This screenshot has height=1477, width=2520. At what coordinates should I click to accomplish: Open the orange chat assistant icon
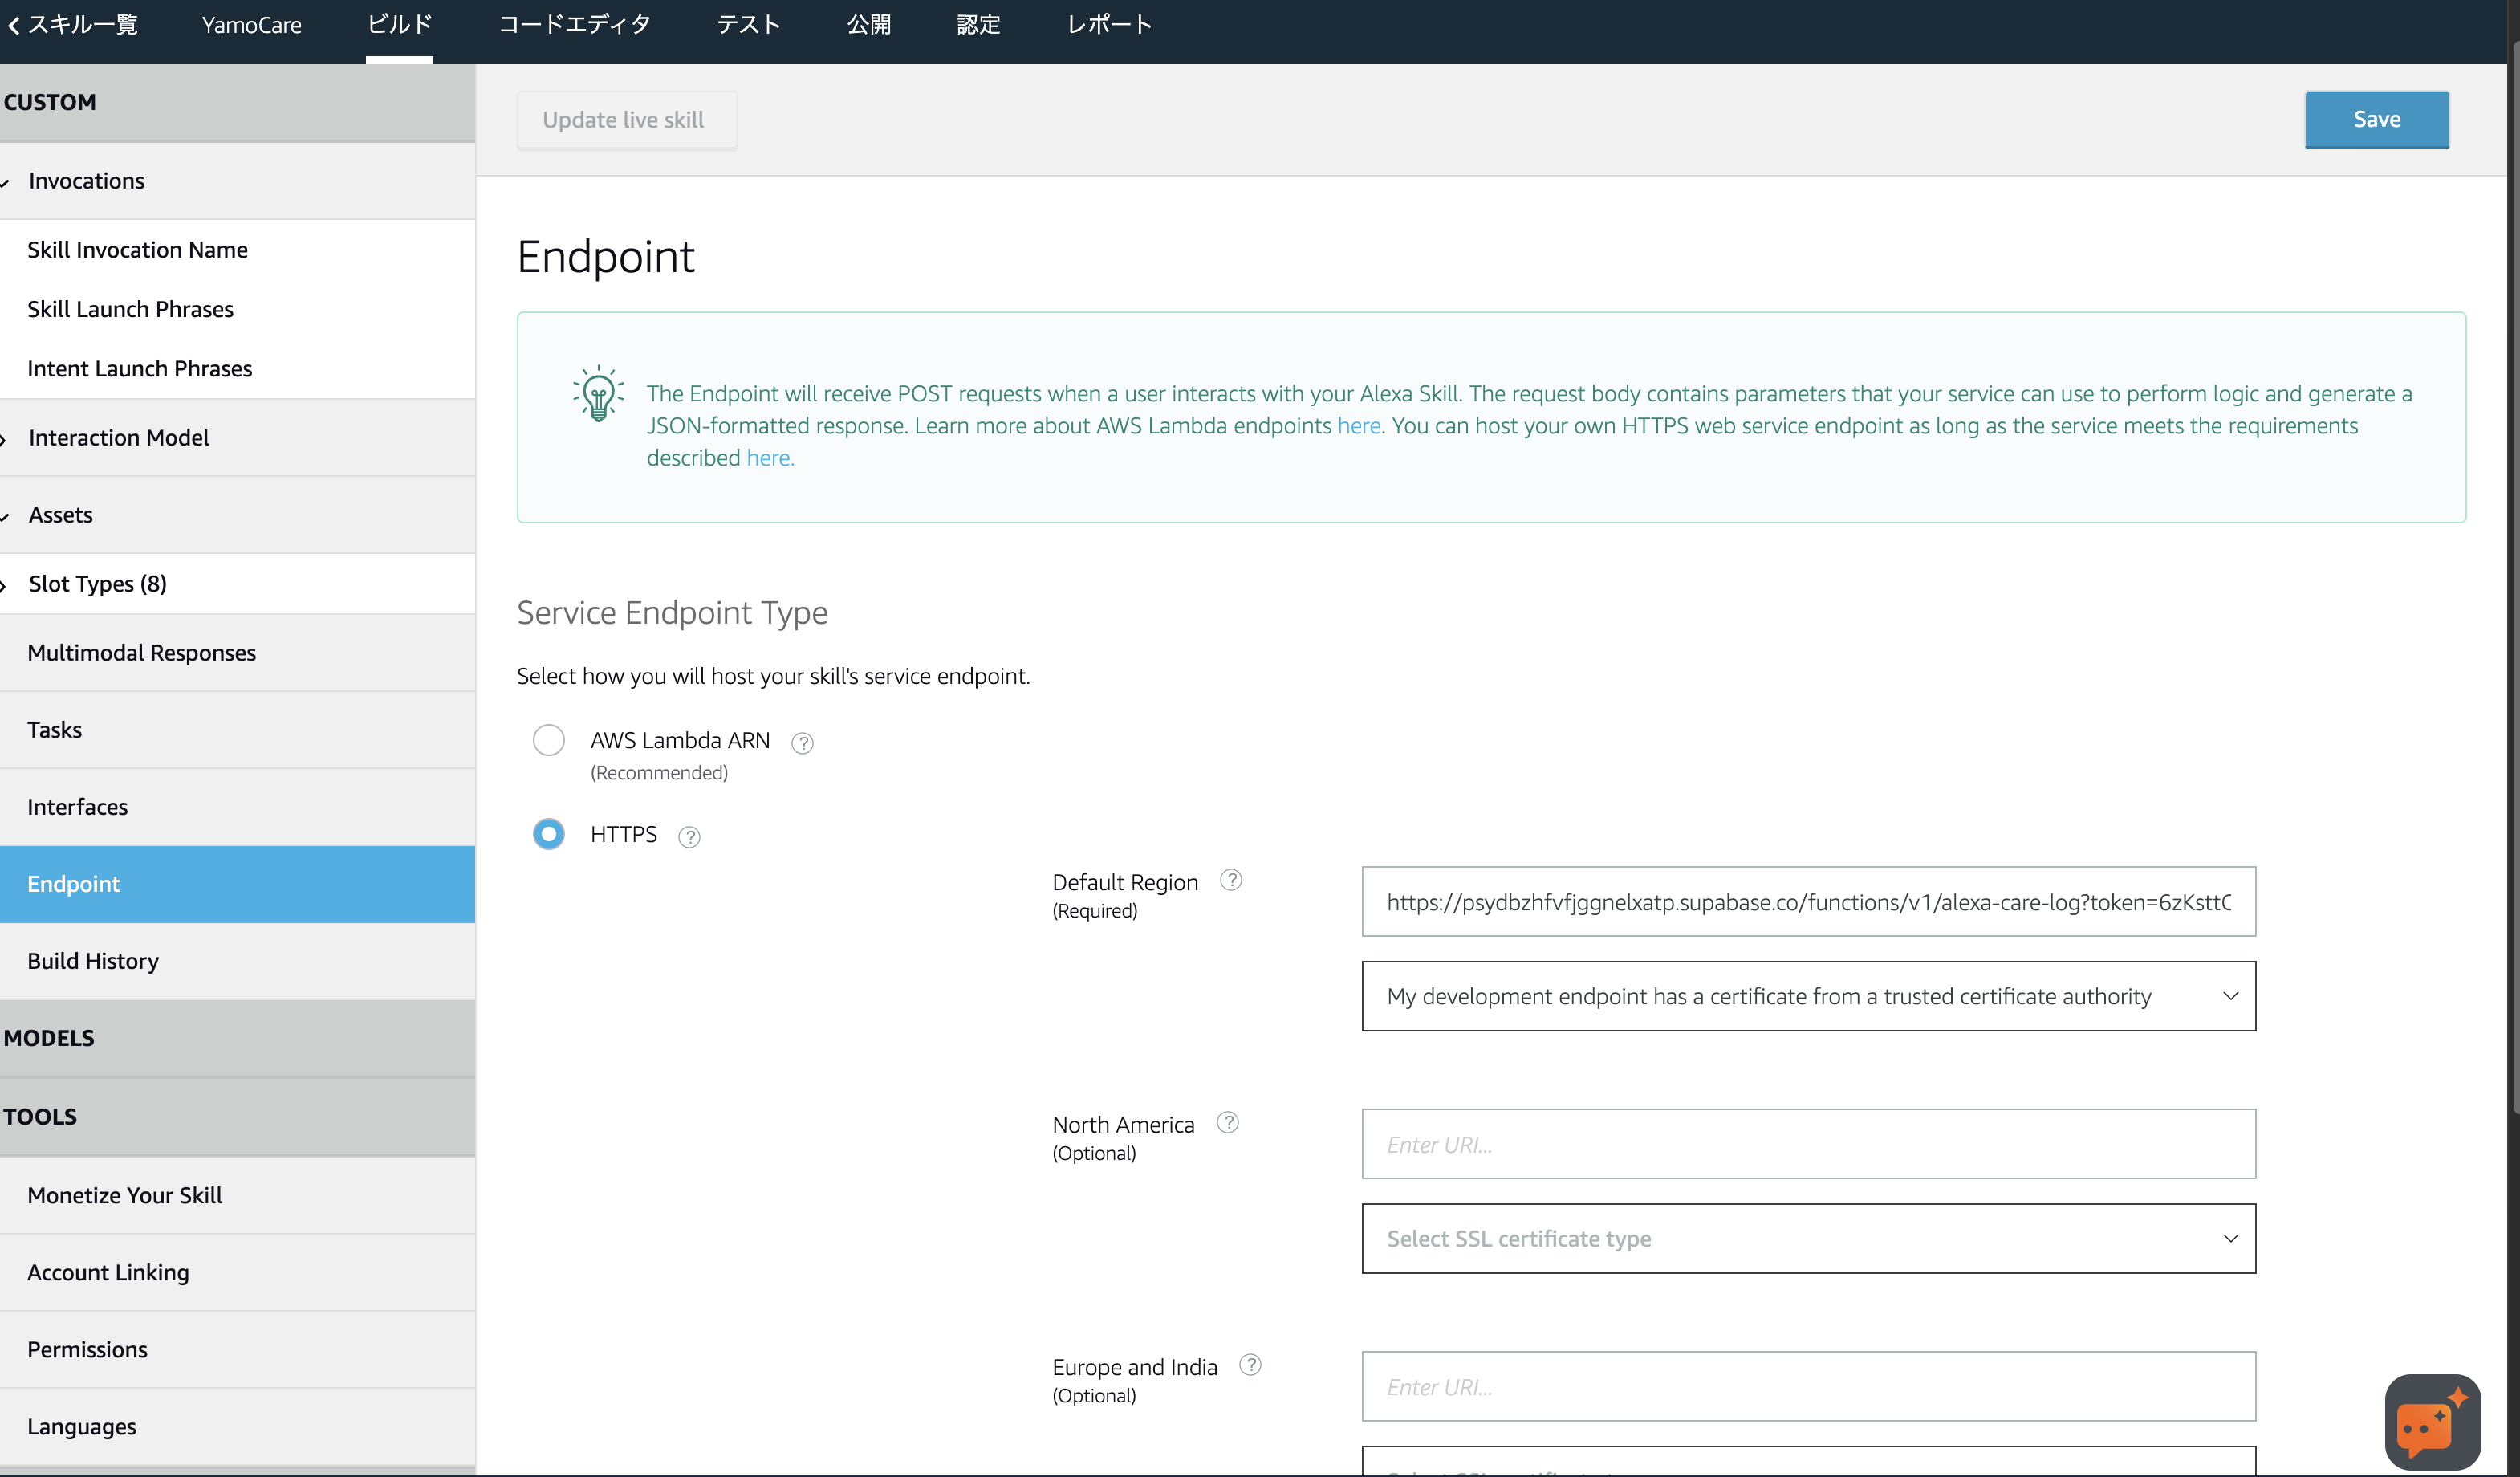(x=2432, y=1421)
